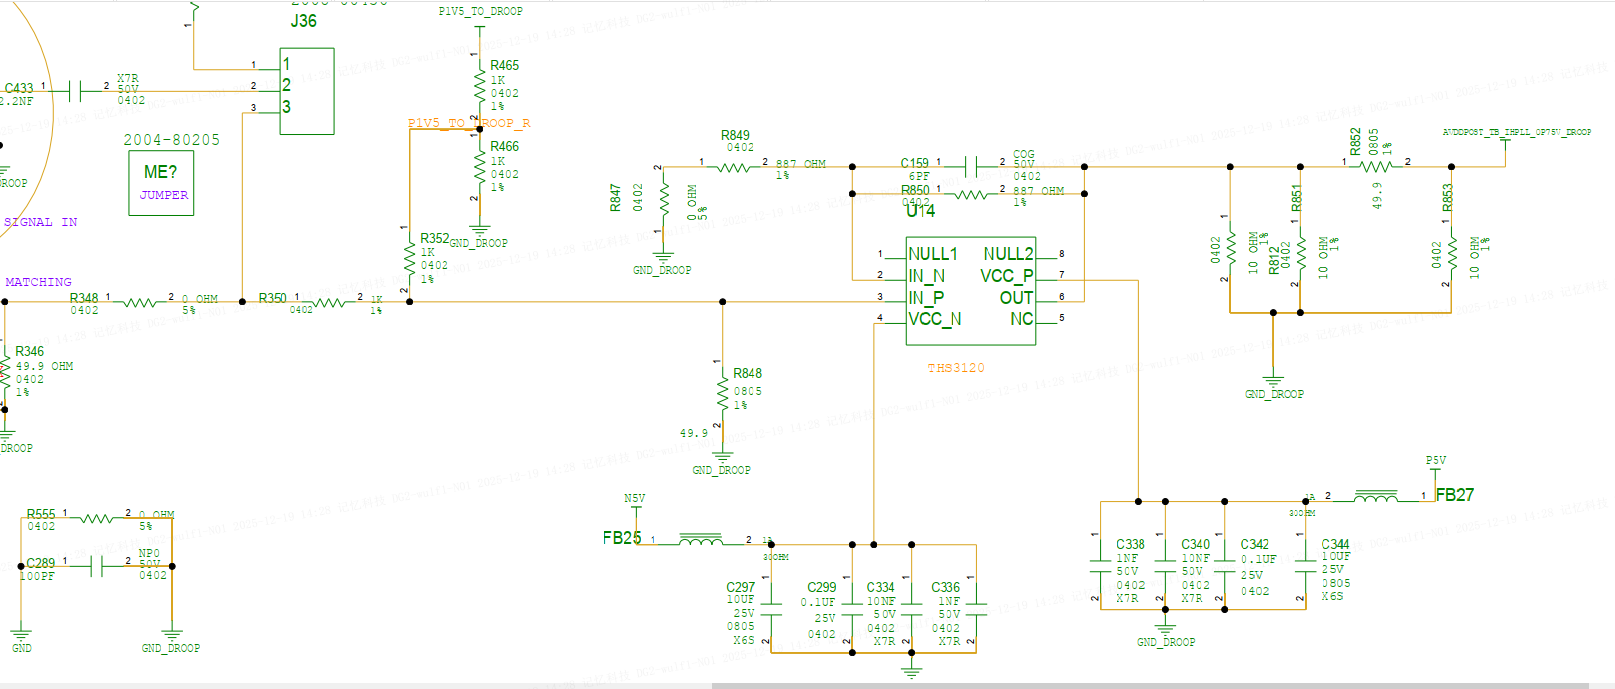Select the R348 resistor label
Screen dimensions: 1615x689
84,298
